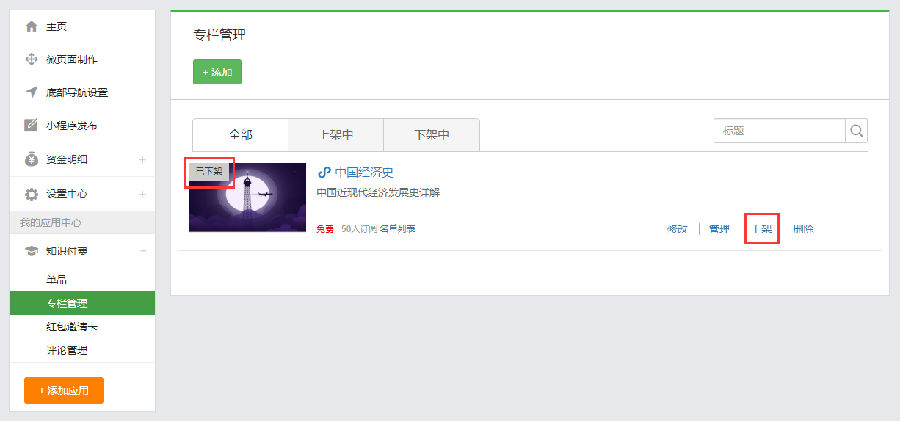This screenshot has width=900, height=421.
Task: Switch to the 上架中 tab
Action: [x=336, y=135]
